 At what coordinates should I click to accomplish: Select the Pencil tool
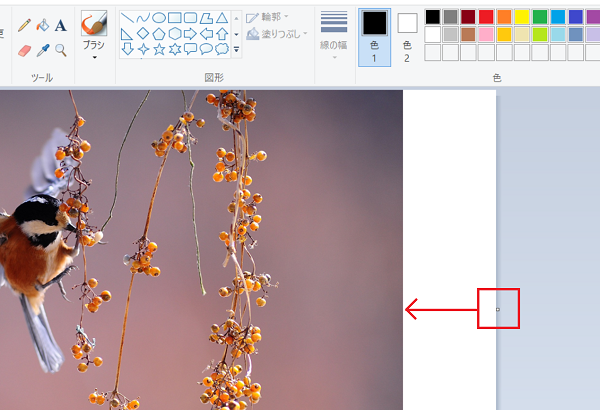click(24, 25)
